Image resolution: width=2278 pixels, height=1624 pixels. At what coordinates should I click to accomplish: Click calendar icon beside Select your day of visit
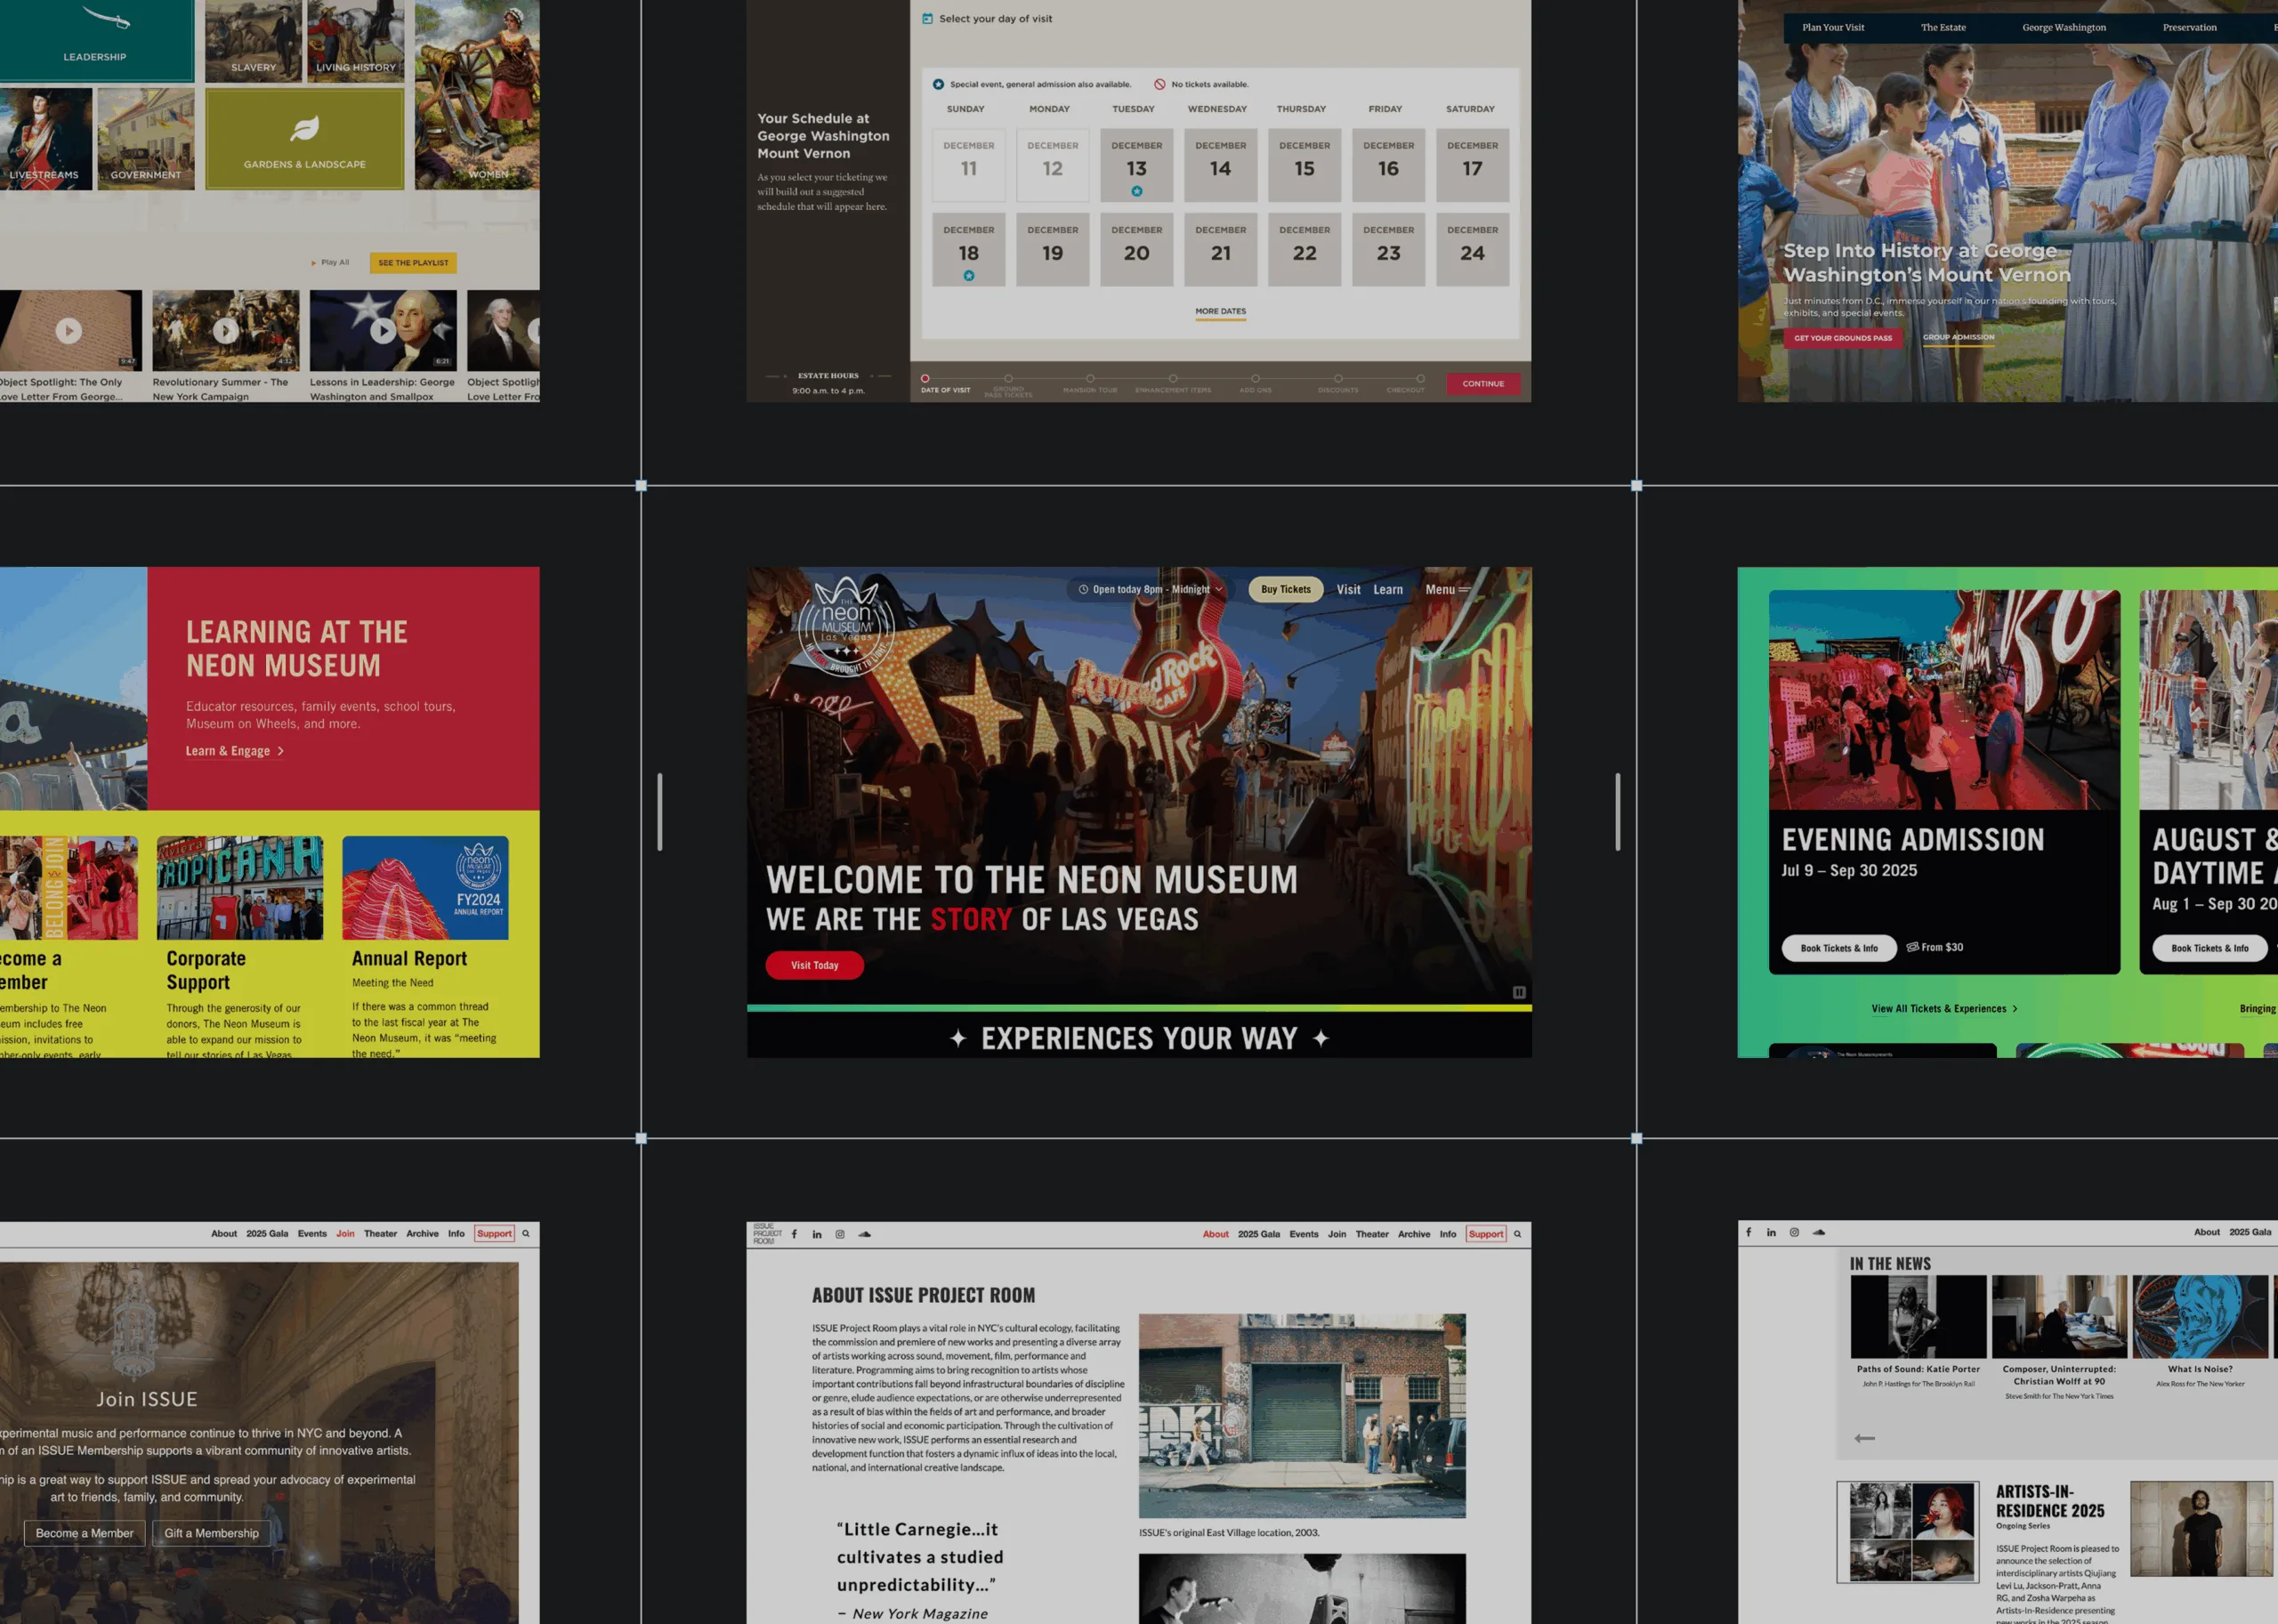tap(927, 18)
